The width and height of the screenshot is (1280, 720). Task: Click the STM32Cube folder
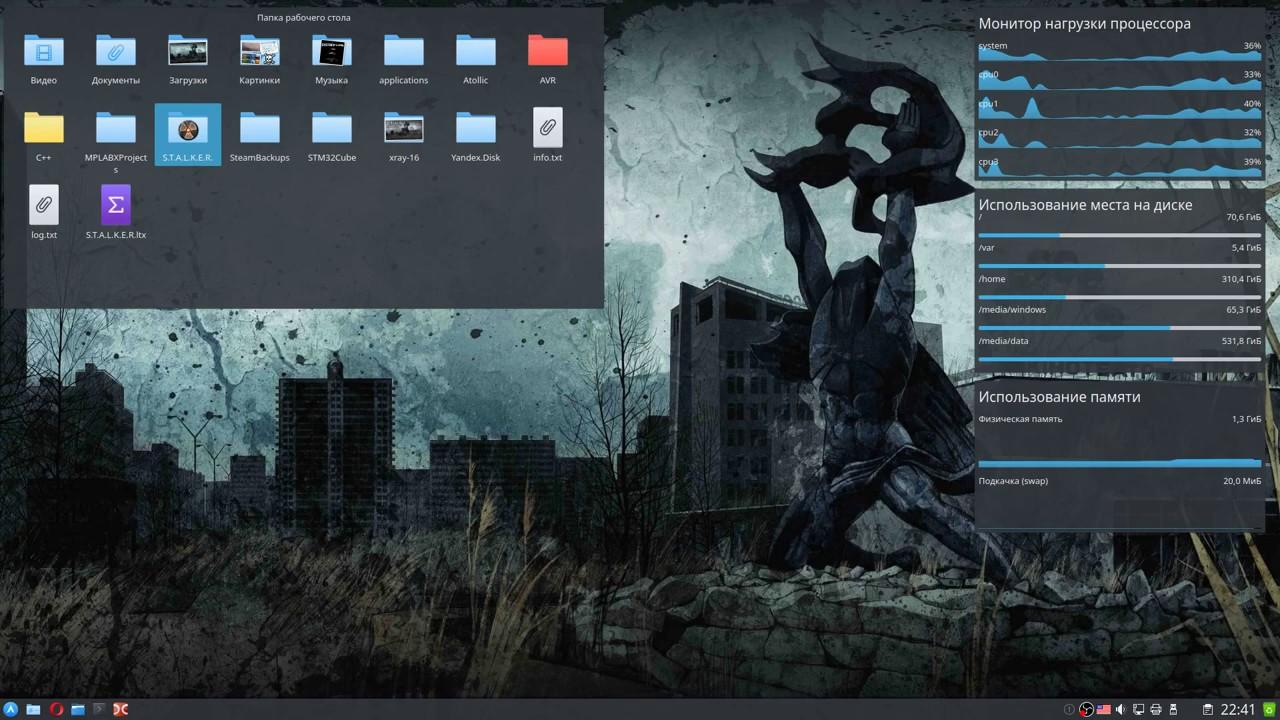tap(332, 137)
